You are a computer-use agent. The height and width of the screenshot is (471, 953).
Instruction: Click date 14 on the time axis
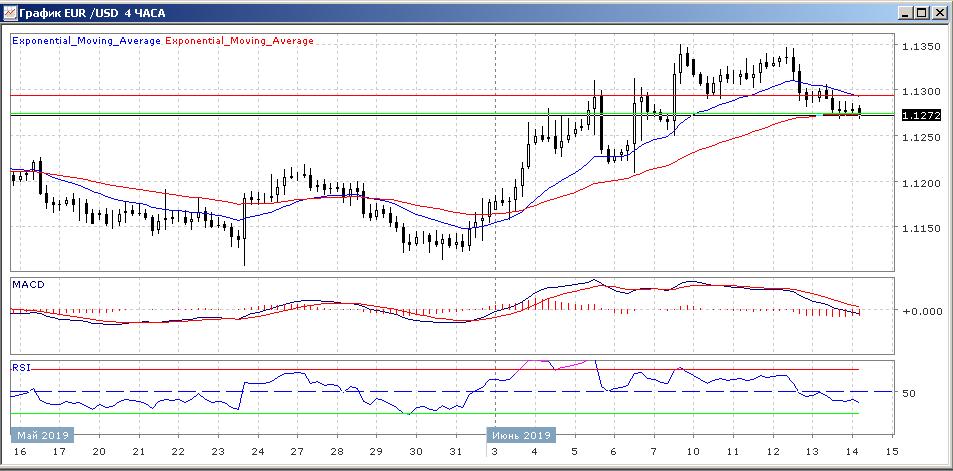pyautogui.click(x=852, y=452)
